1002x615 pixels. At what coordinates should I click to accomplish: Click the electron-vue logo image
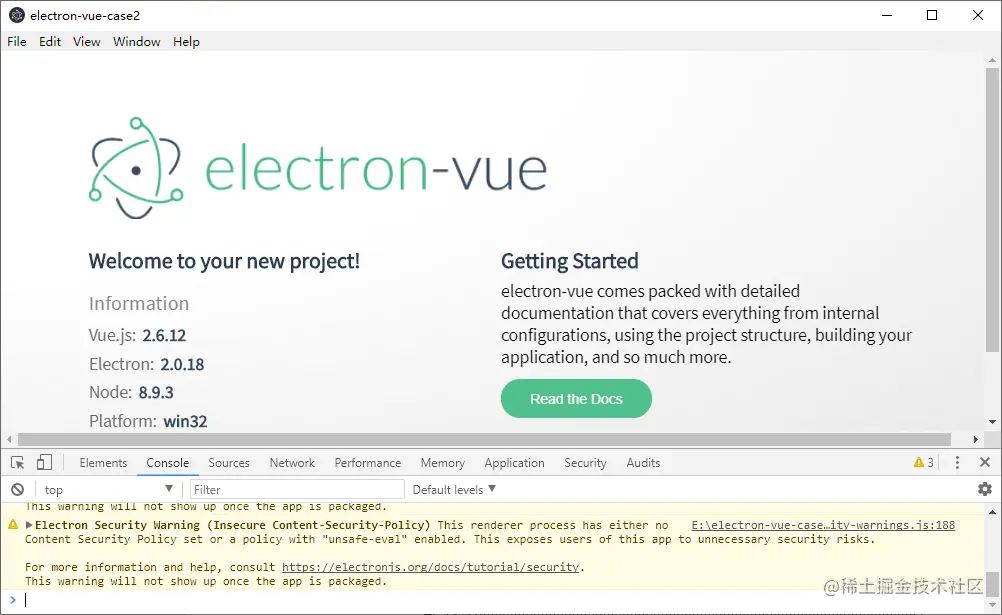point(318,168)
